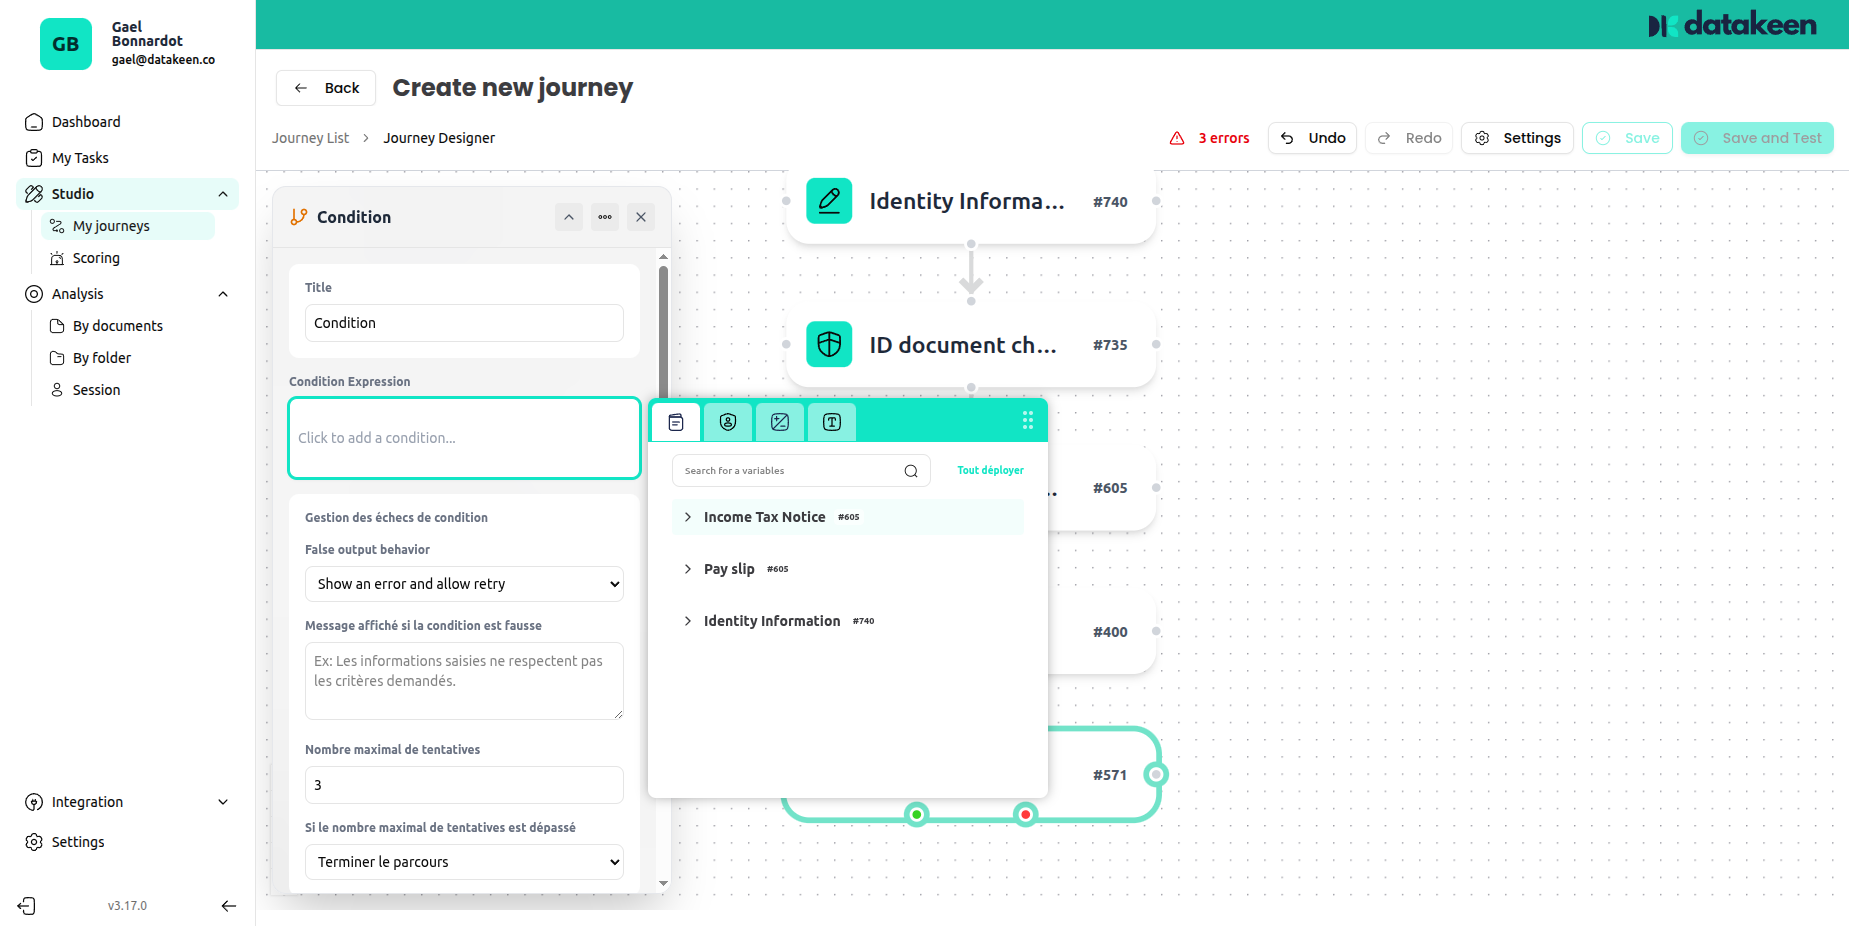Screen dimensions: 1849x926
Task: Expand the Income Tax Notice variable group
Action: [x=688, y=517]
